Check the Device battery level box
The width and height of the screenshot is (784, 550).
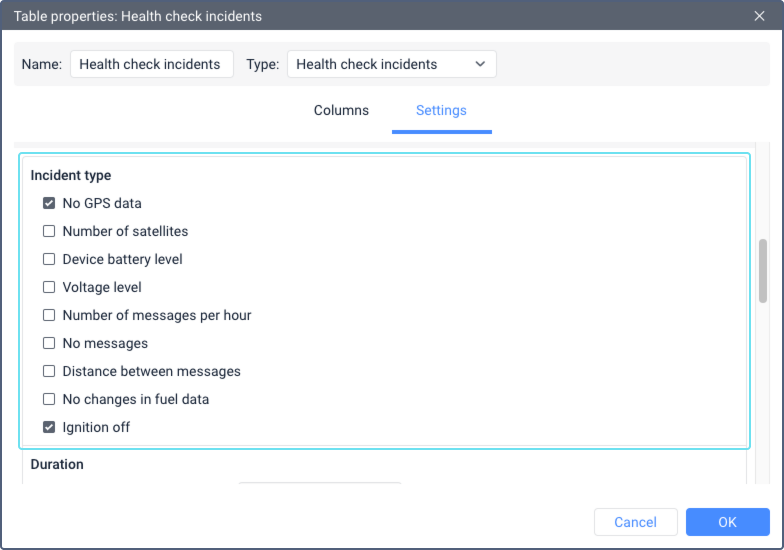49,259
